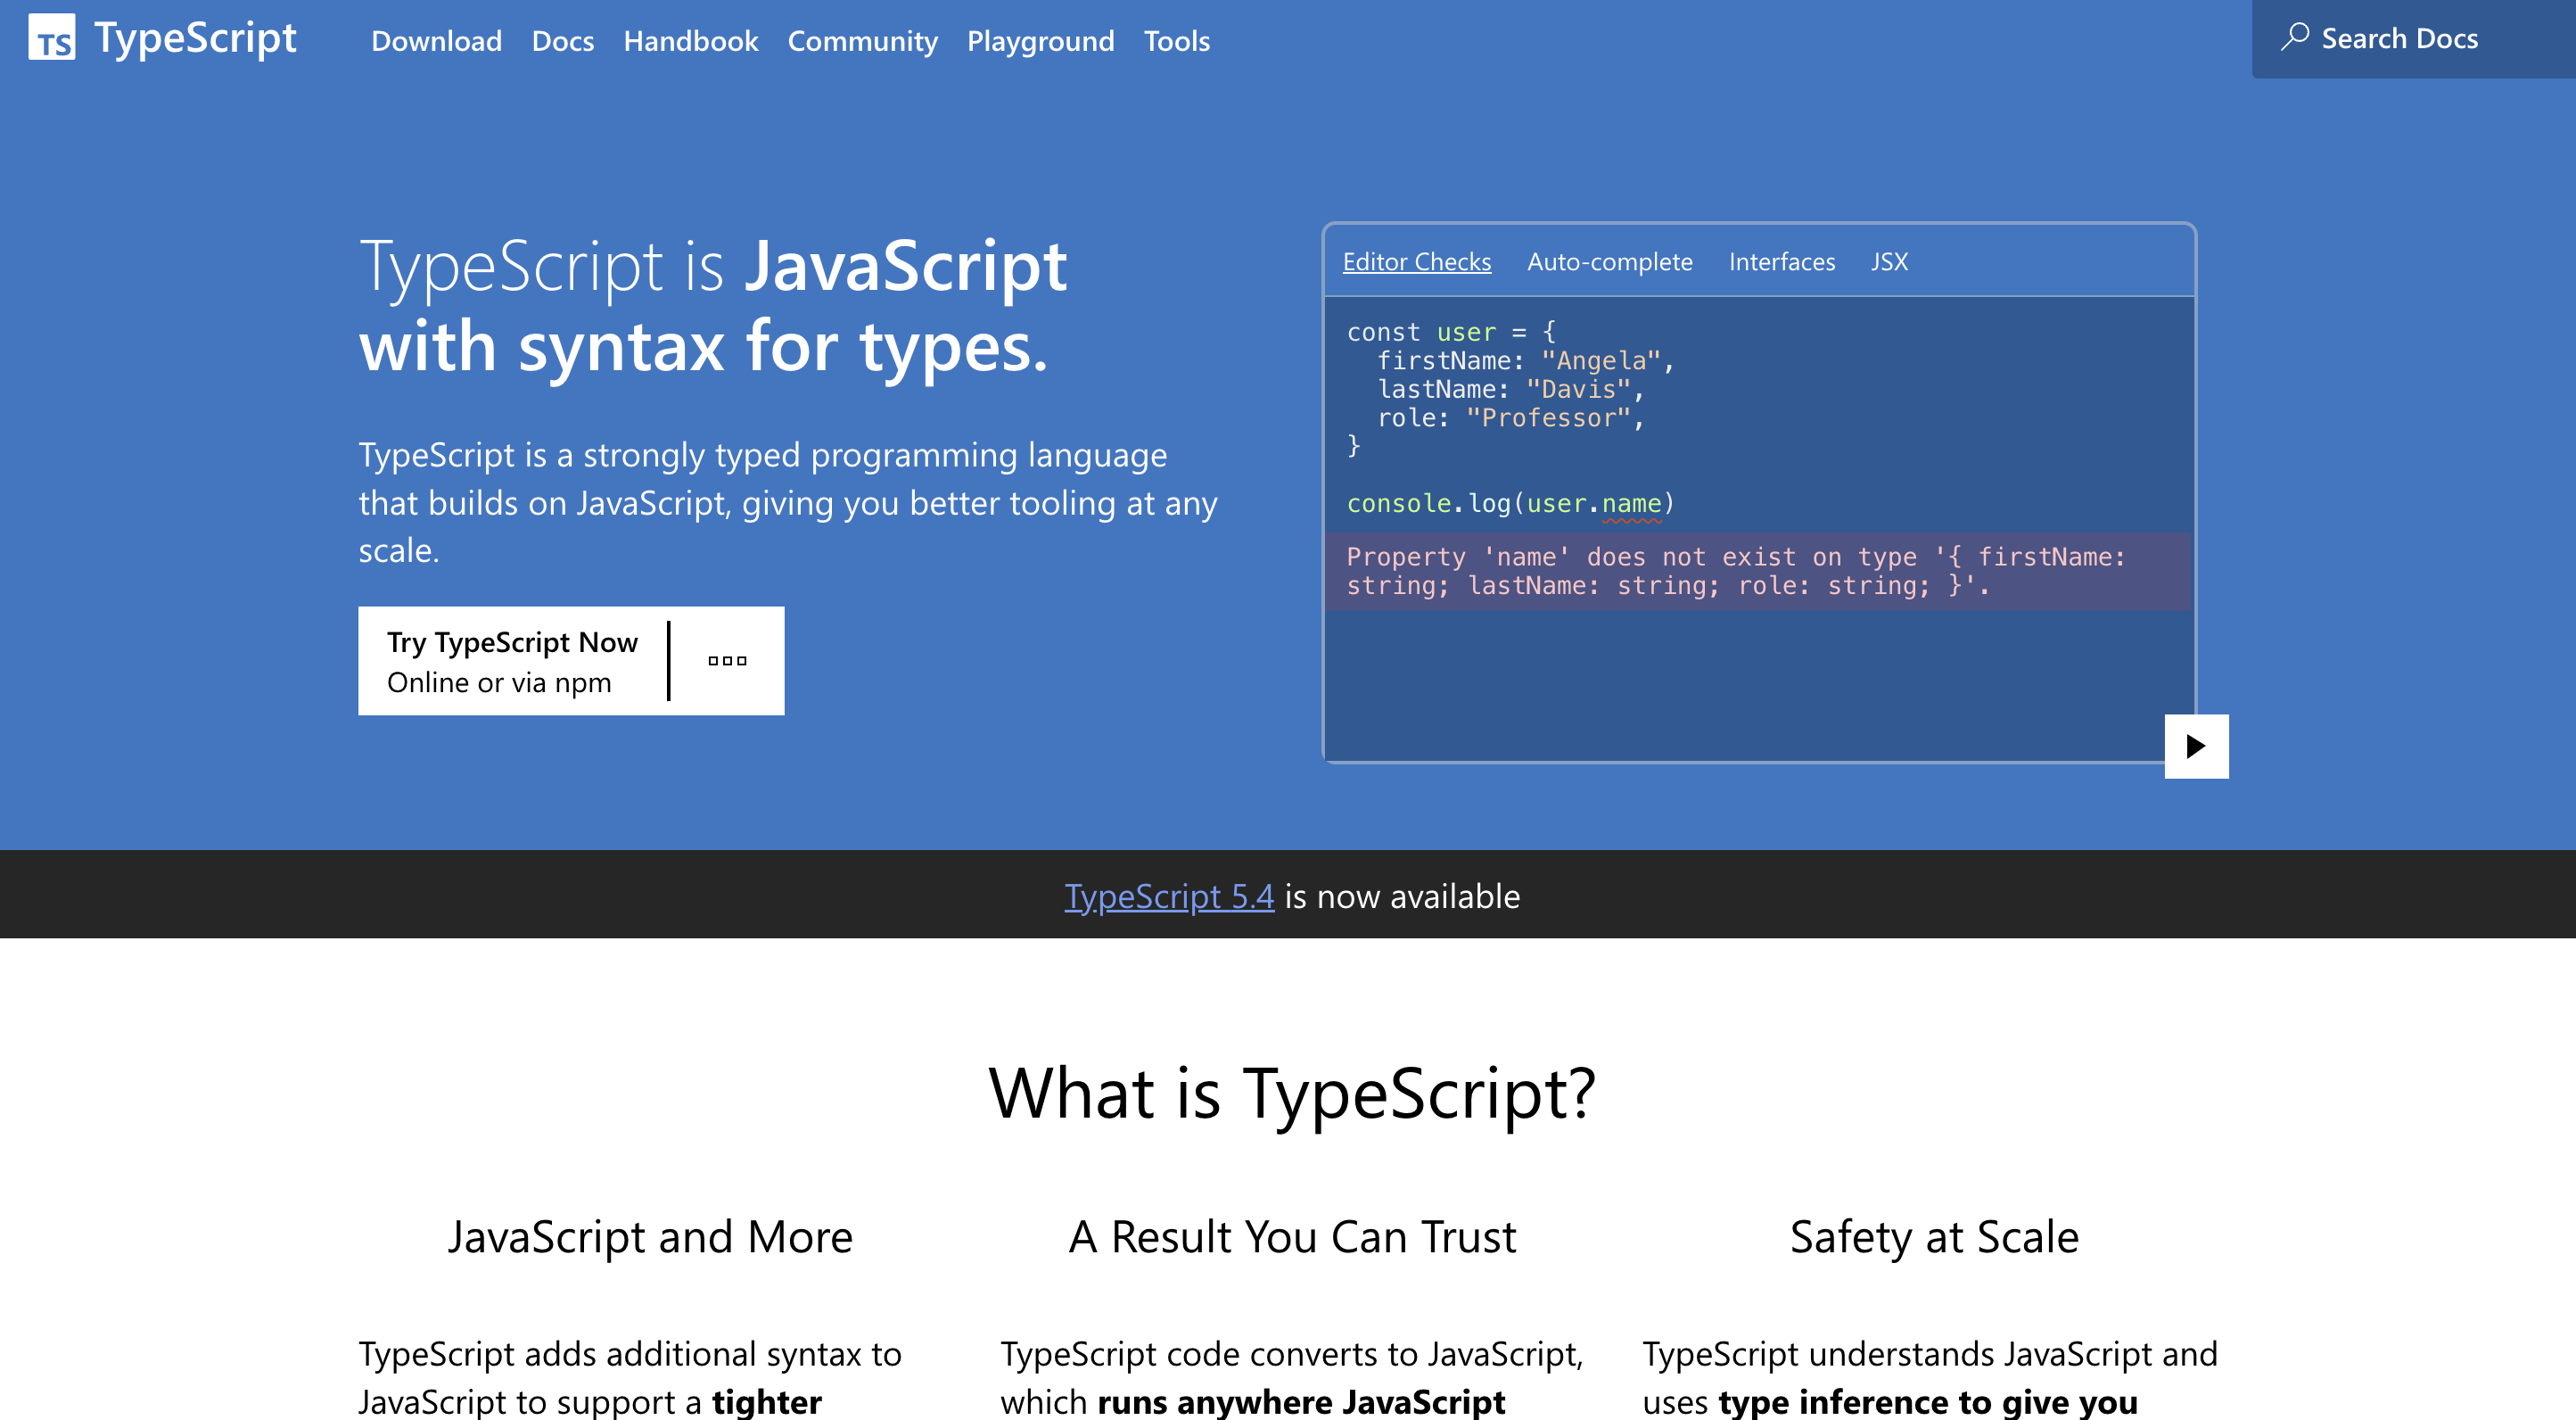Switch to the Auto-complete tab
2576x1420 pixels.
pyautogui.click(x=1609, y=262)
